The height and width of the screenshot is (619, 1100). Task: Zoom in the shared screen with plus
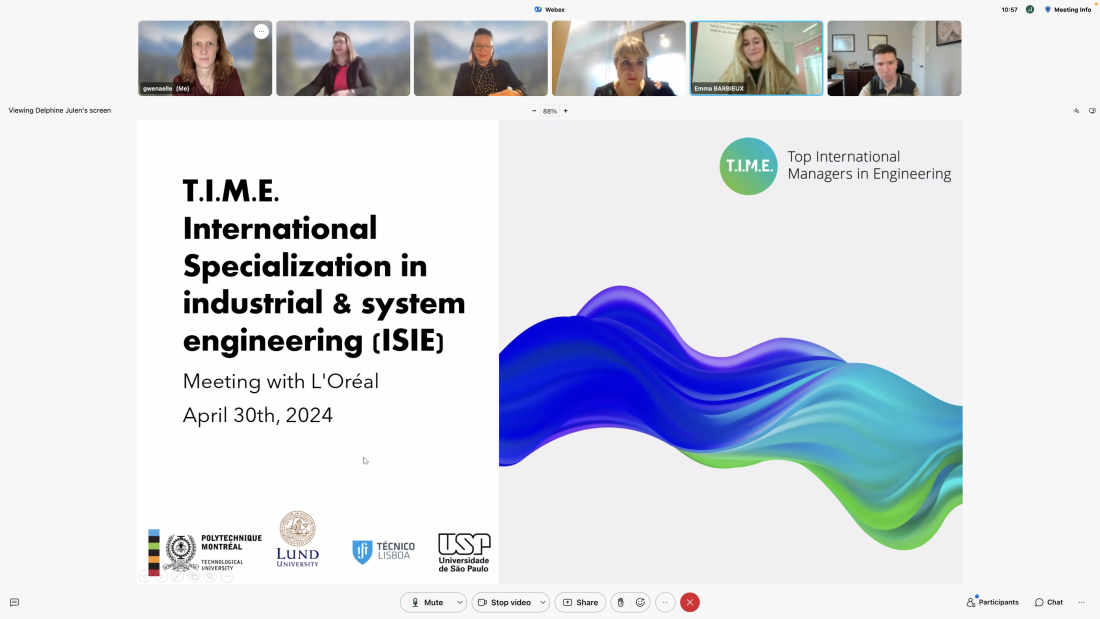(565, 111)
